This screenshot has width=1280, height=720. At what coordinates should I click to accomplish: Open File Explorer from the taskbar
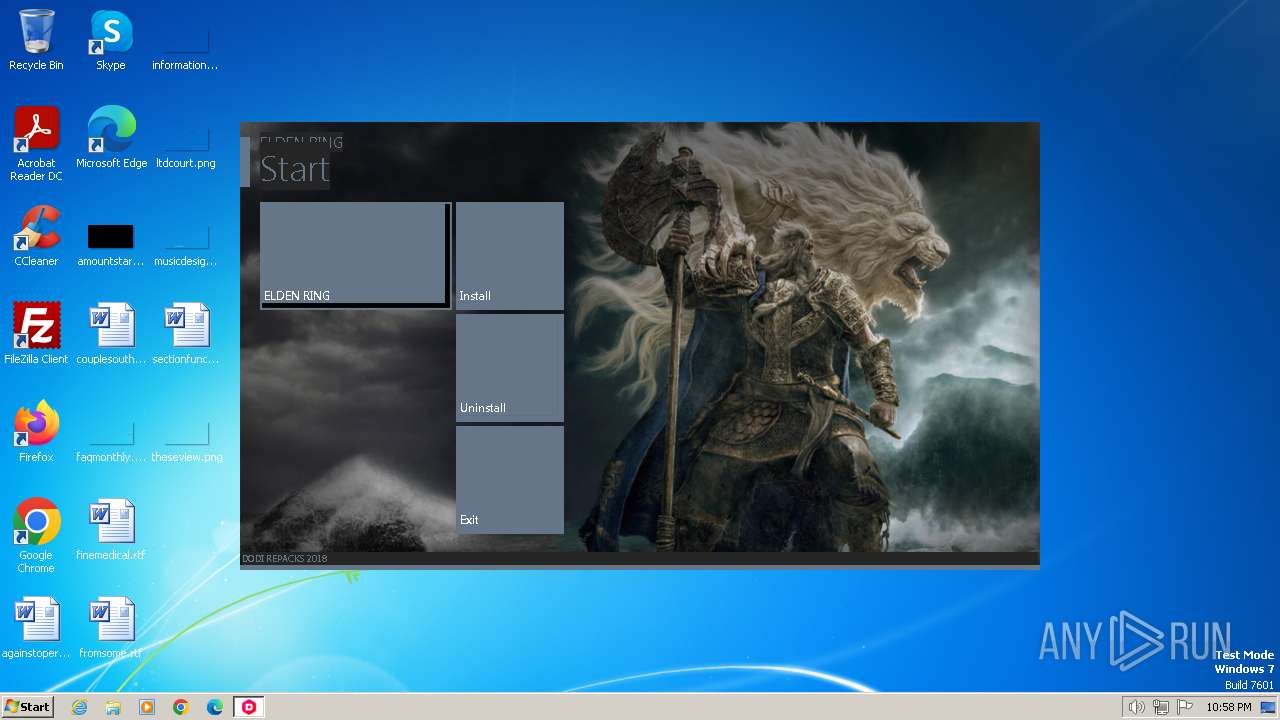[x=113, y=707]
